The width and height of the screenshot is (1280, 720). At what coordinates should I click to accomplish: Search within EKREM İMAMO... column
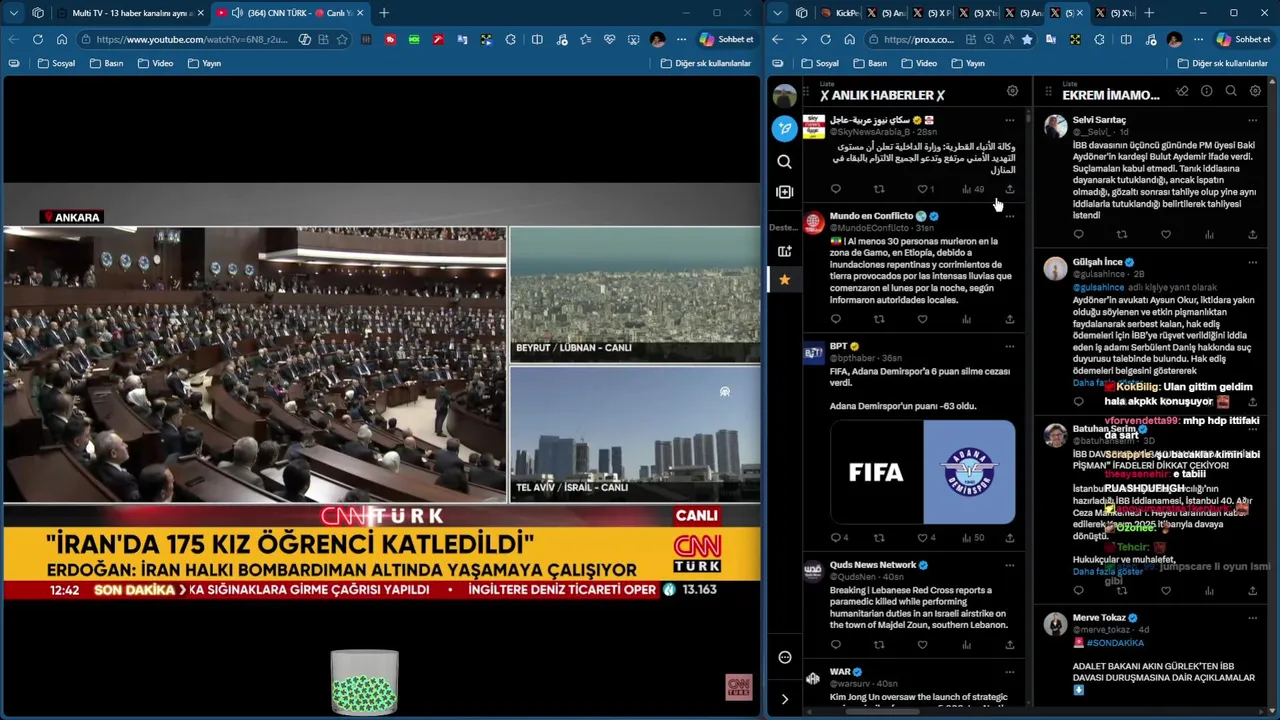[x=1231, y=91]
